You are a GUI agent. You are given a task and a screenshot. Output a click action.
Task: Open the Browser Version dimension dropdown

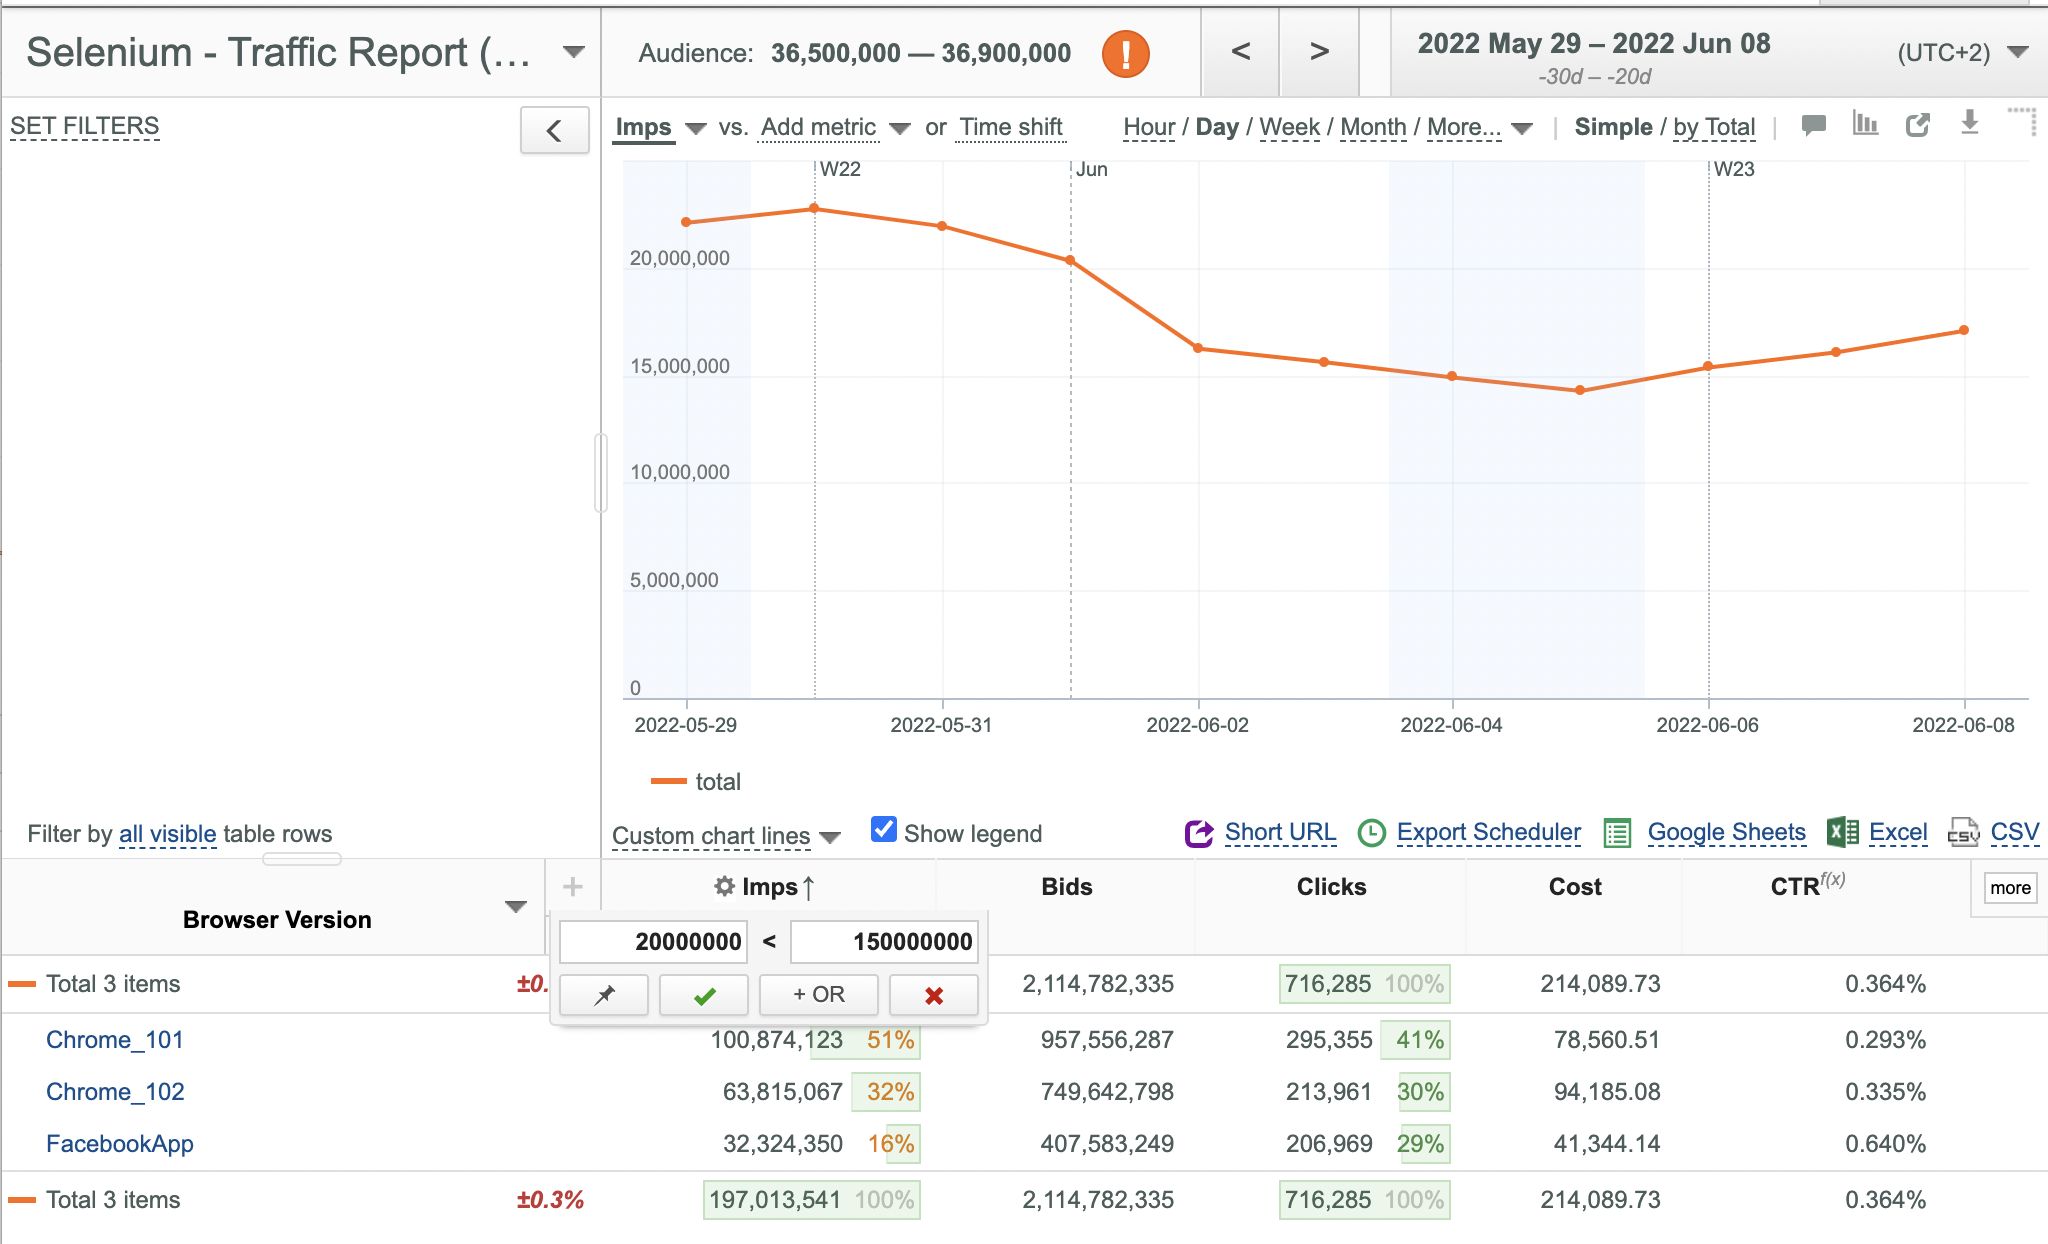[x=515, y=907]
